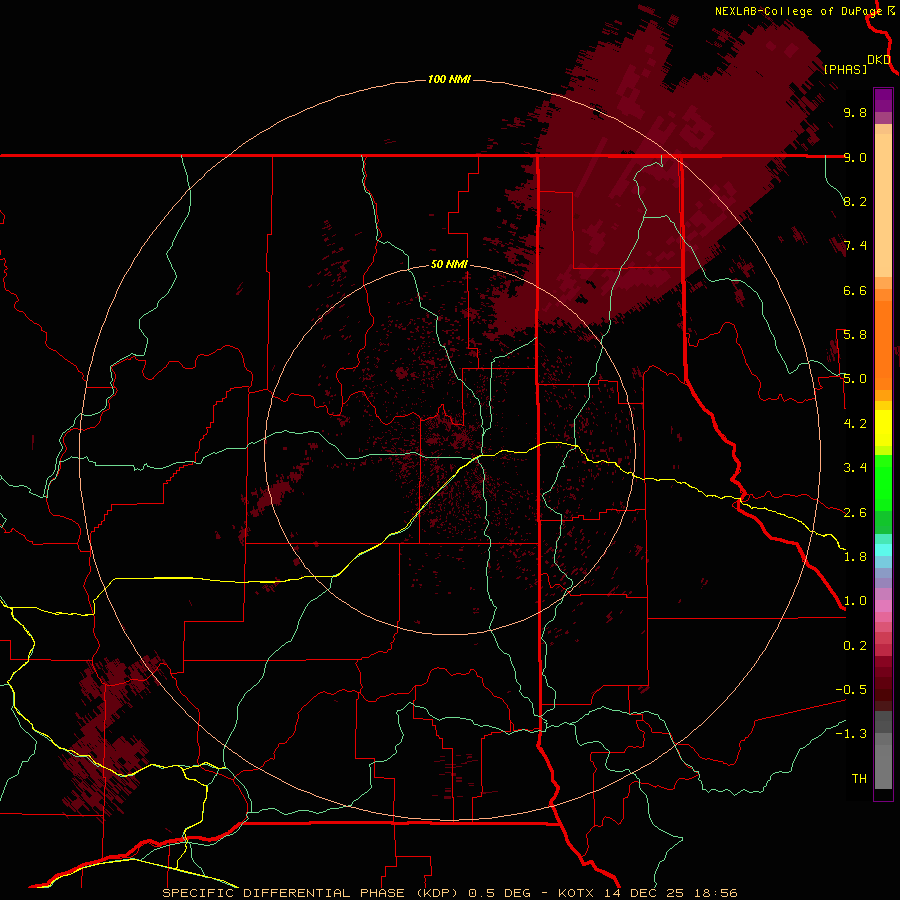Click the -1.3 legend value
The width and height of the screenshot is (900, 900).
(851, 734)
